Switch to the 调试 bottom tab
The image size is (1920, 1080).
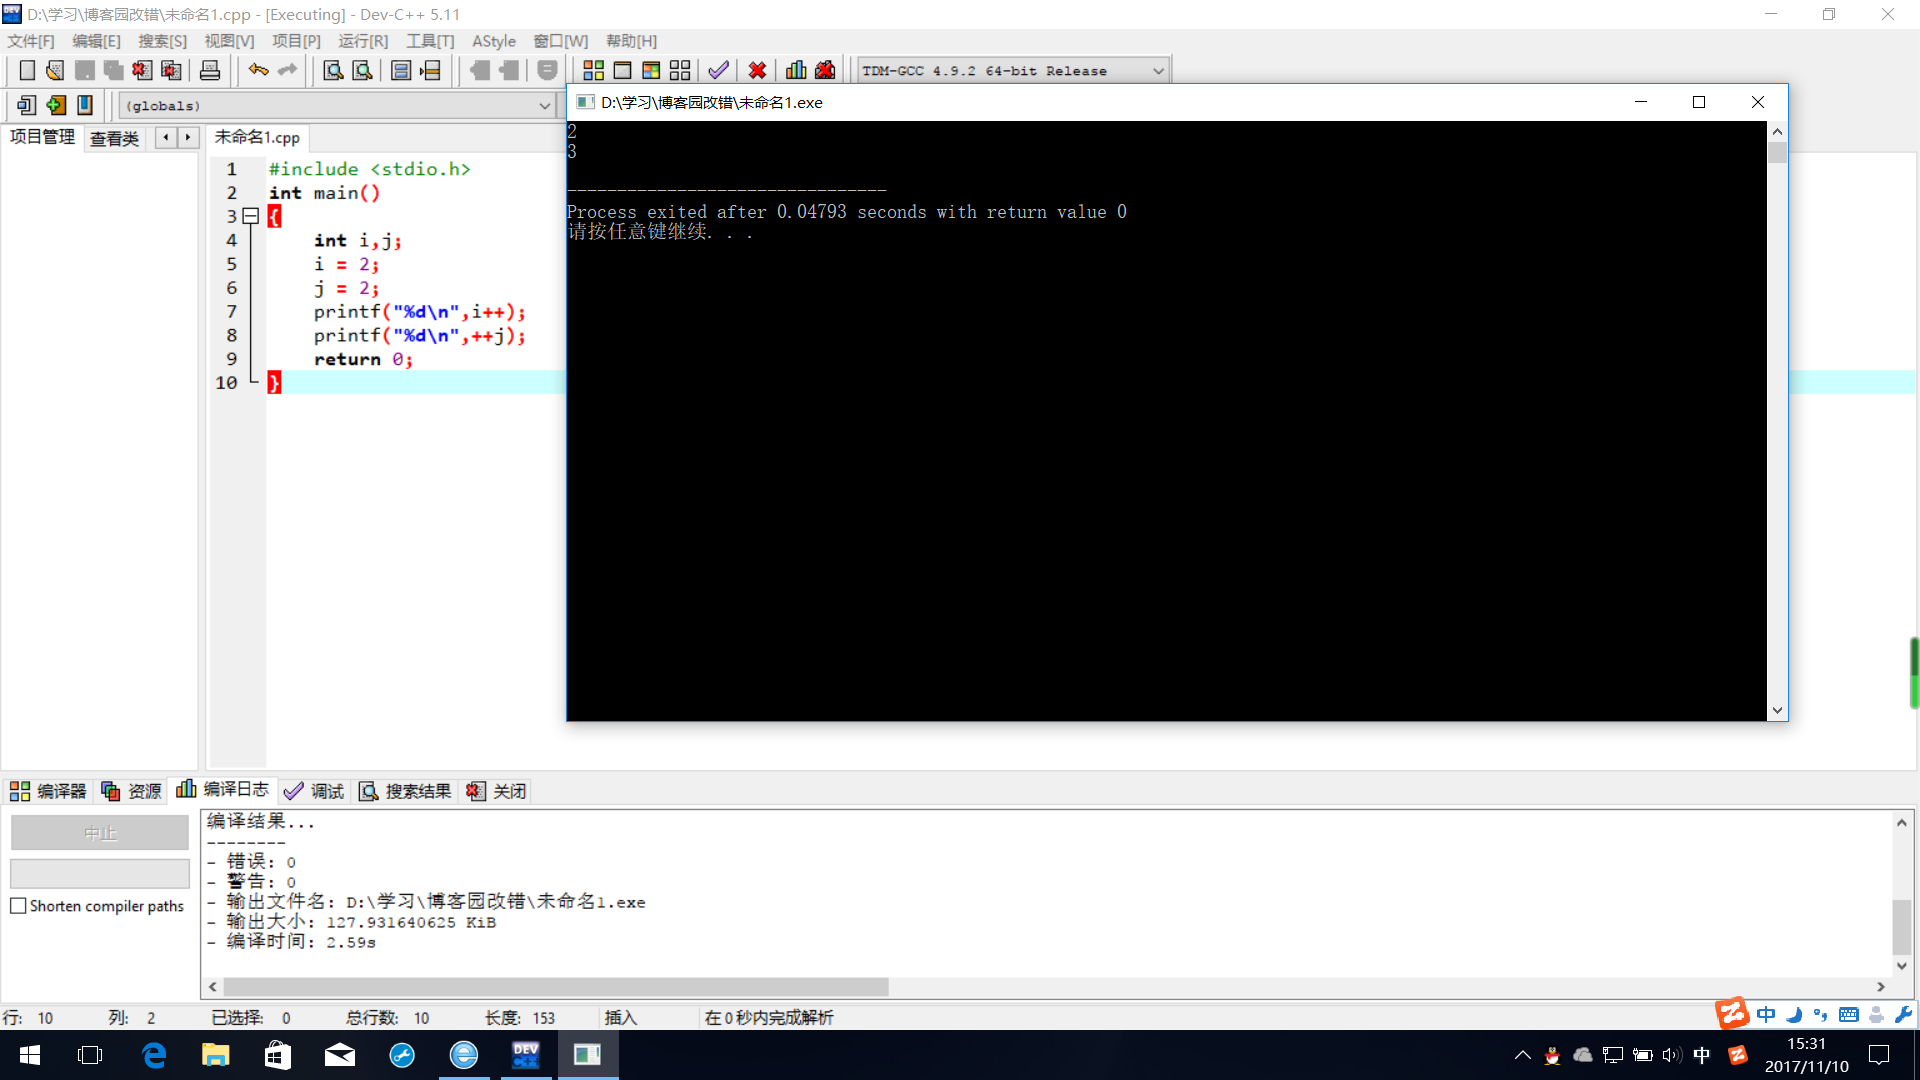tap(314, 791)
